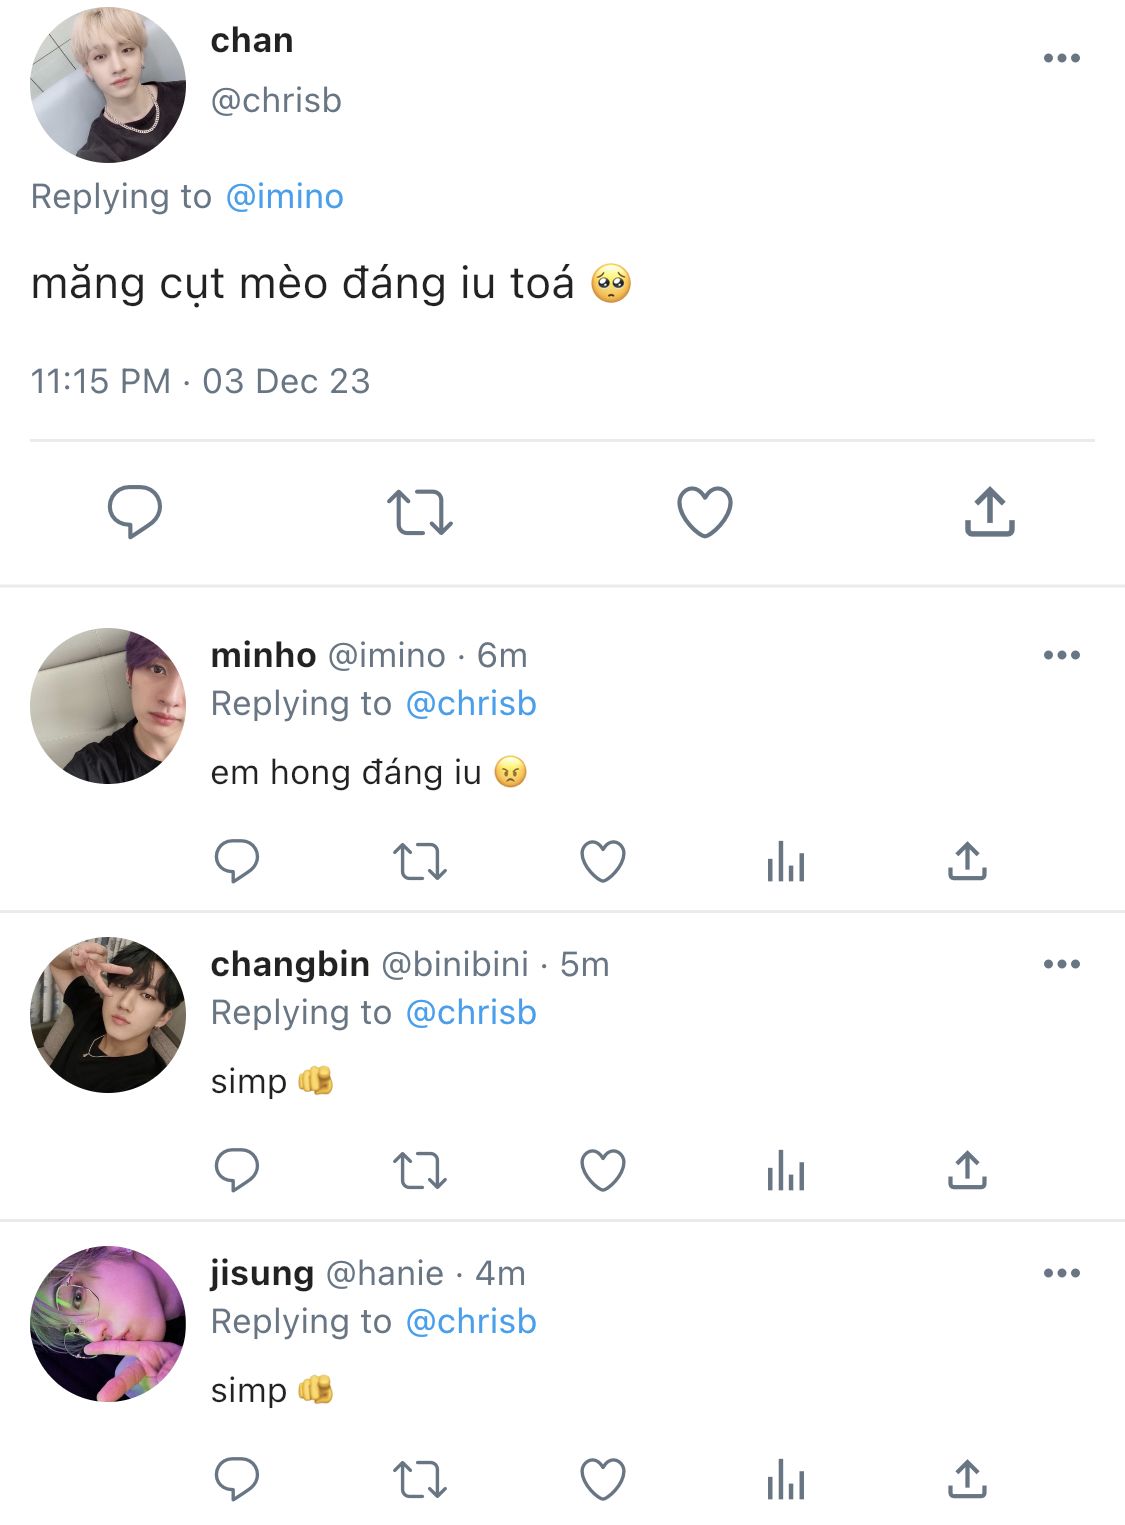This screenshot has width=1125, height=1525.
Task: Open more options on minho's reply
Action: tap(1061, 655)
